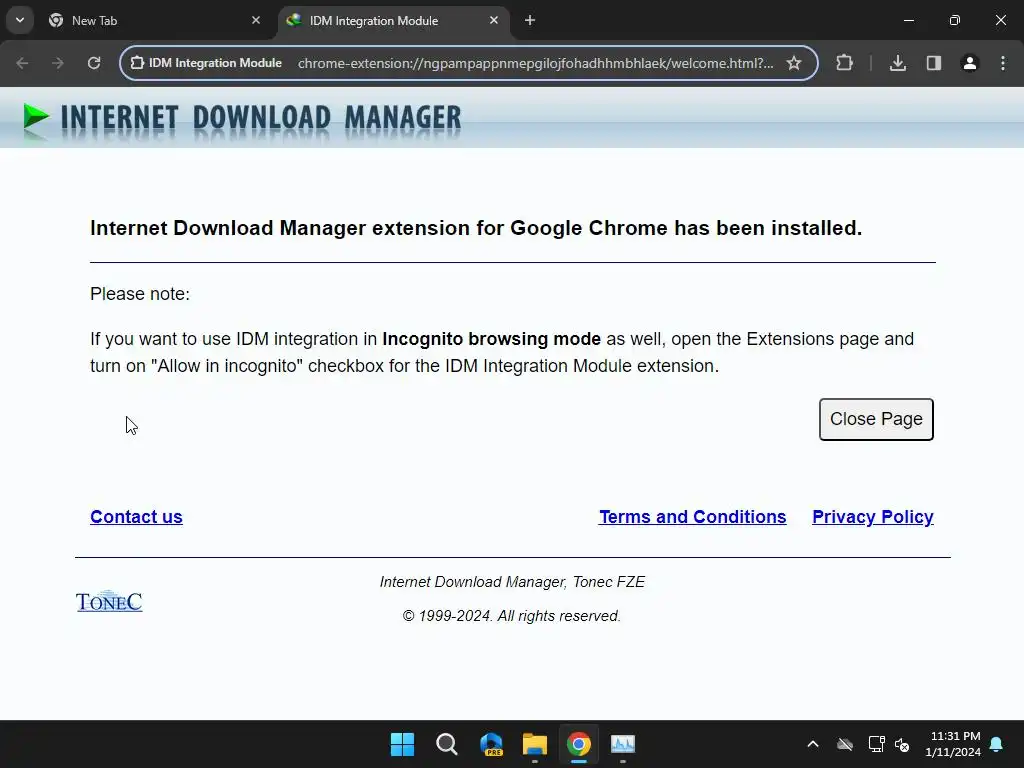Image resolution: width=1024 pixels, height=768 pixels.
Task: Open the Privacy Policy link
Action: tap(872, 517)
